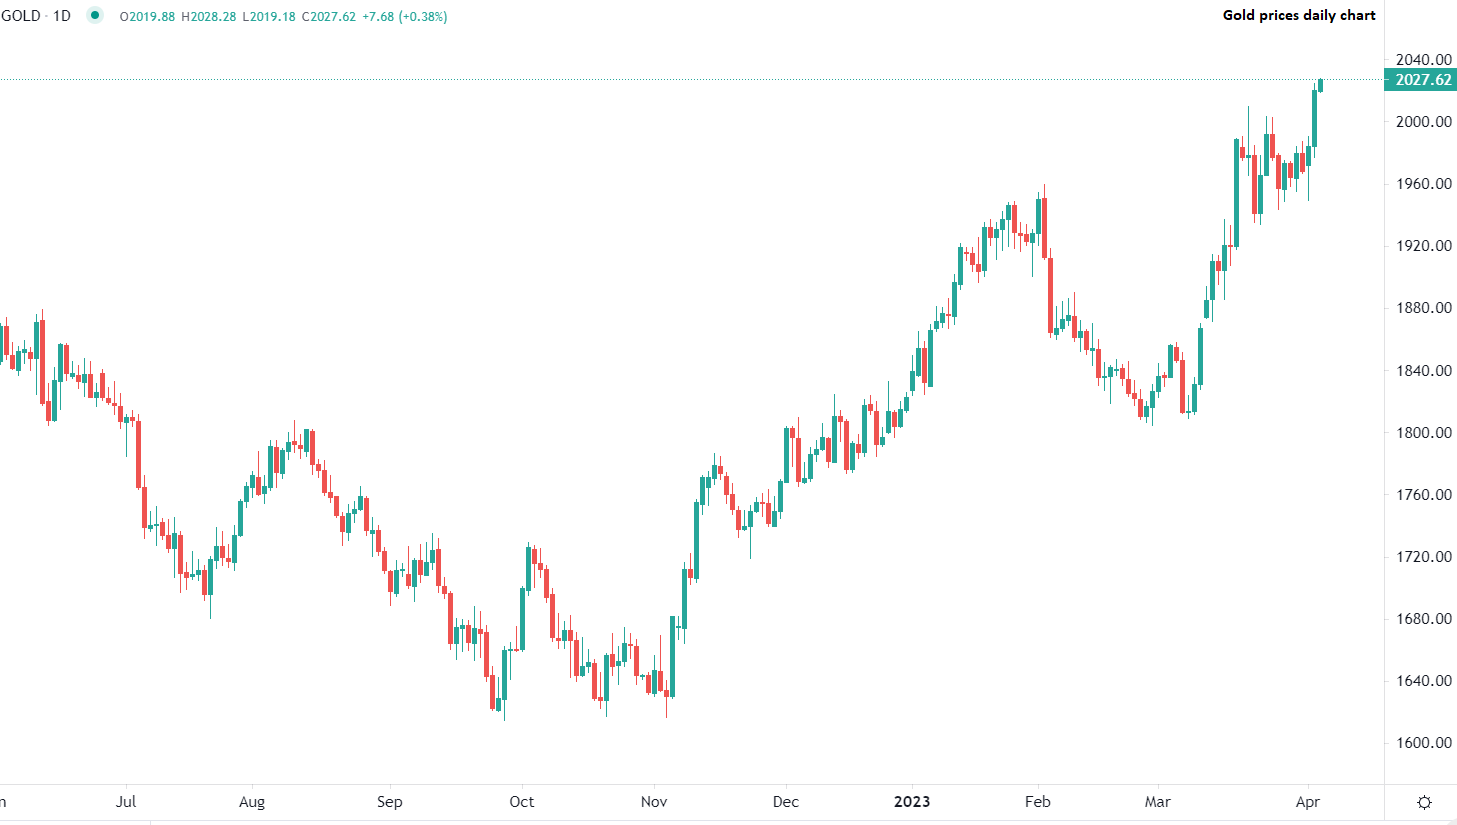Select the Apr label on the time axis
The width and height of the screenshot is (1457, 825).
click(x=1308, y=801)
